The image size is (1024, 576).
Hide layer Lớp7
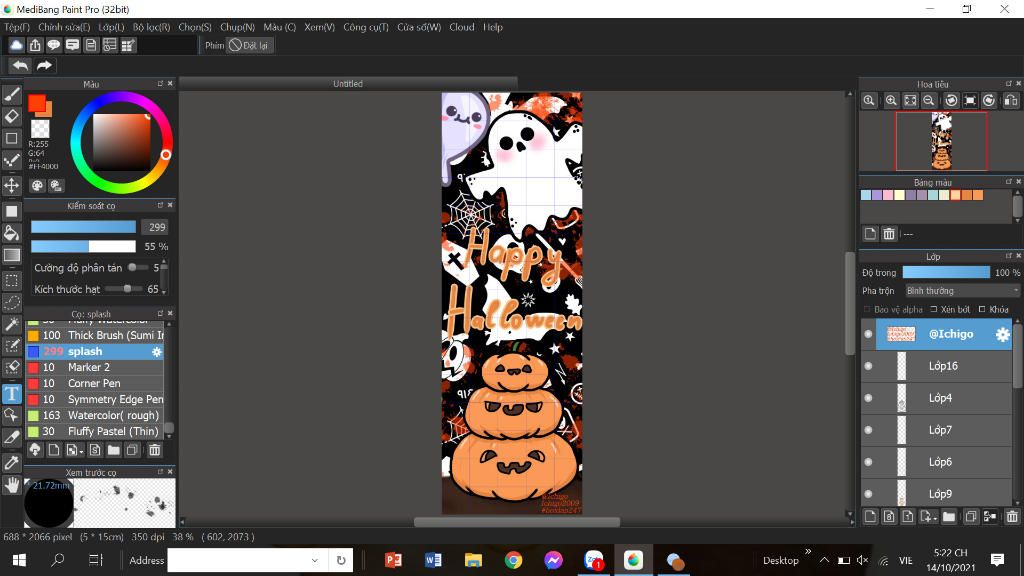click(868, 430)
